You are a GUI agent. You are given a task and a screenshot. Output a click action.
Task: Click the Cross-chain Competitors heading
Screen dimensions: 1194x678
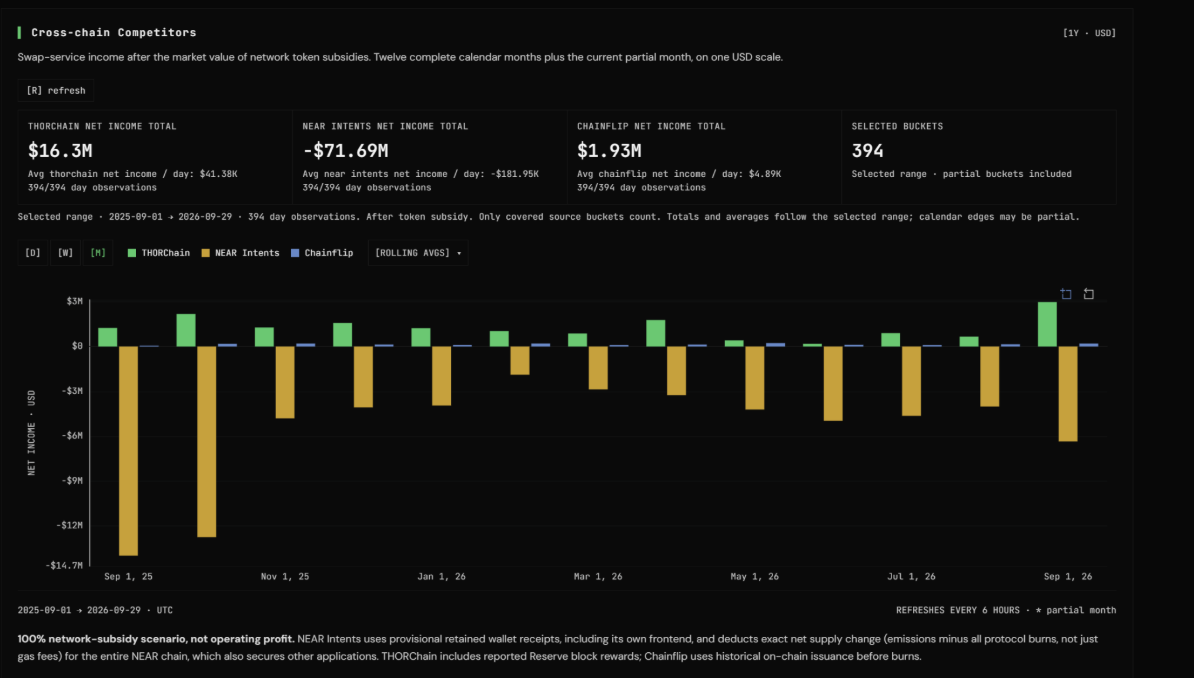(113, 33)
